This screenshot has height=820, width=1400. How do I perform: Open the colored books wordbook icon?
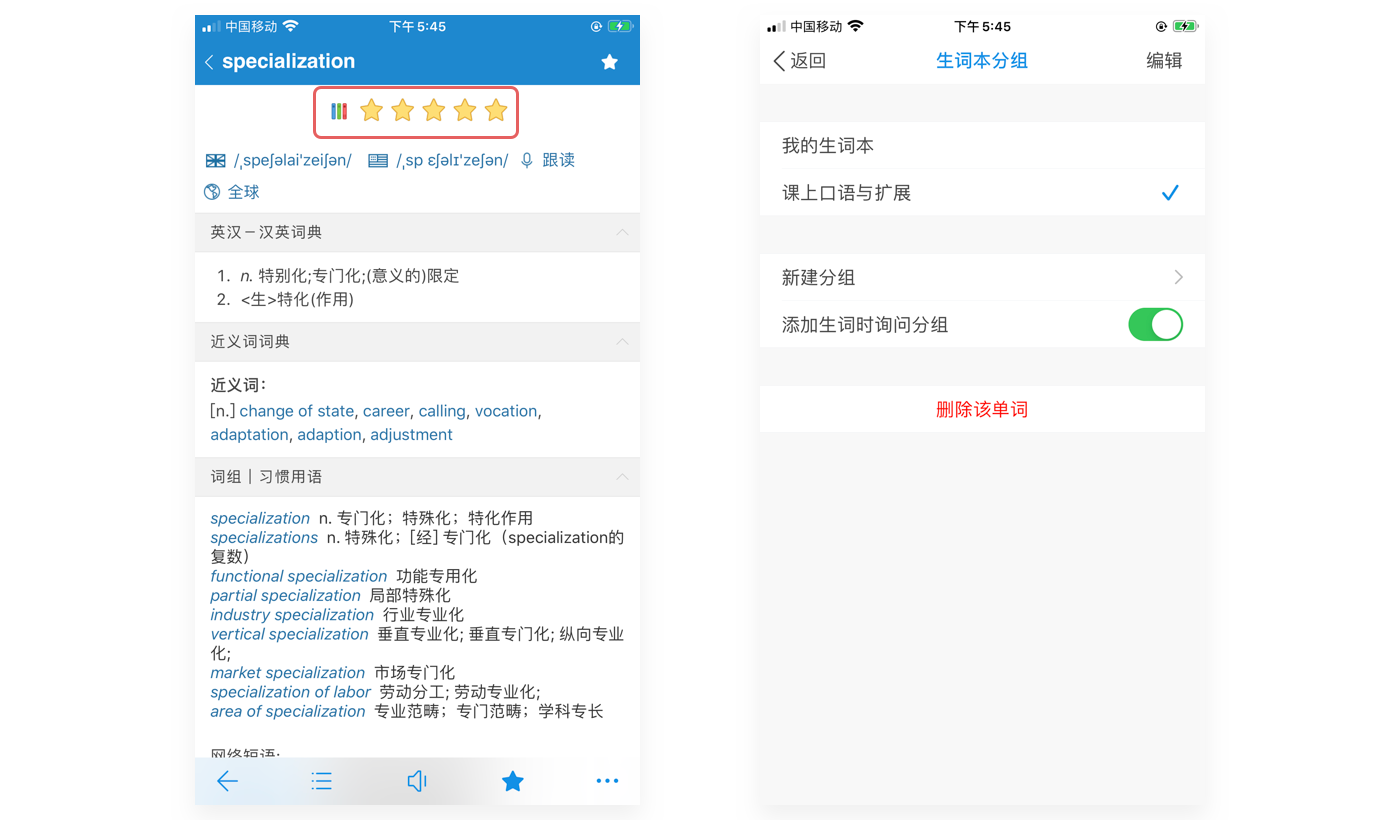pyautogui.click(x=339, y=111)
